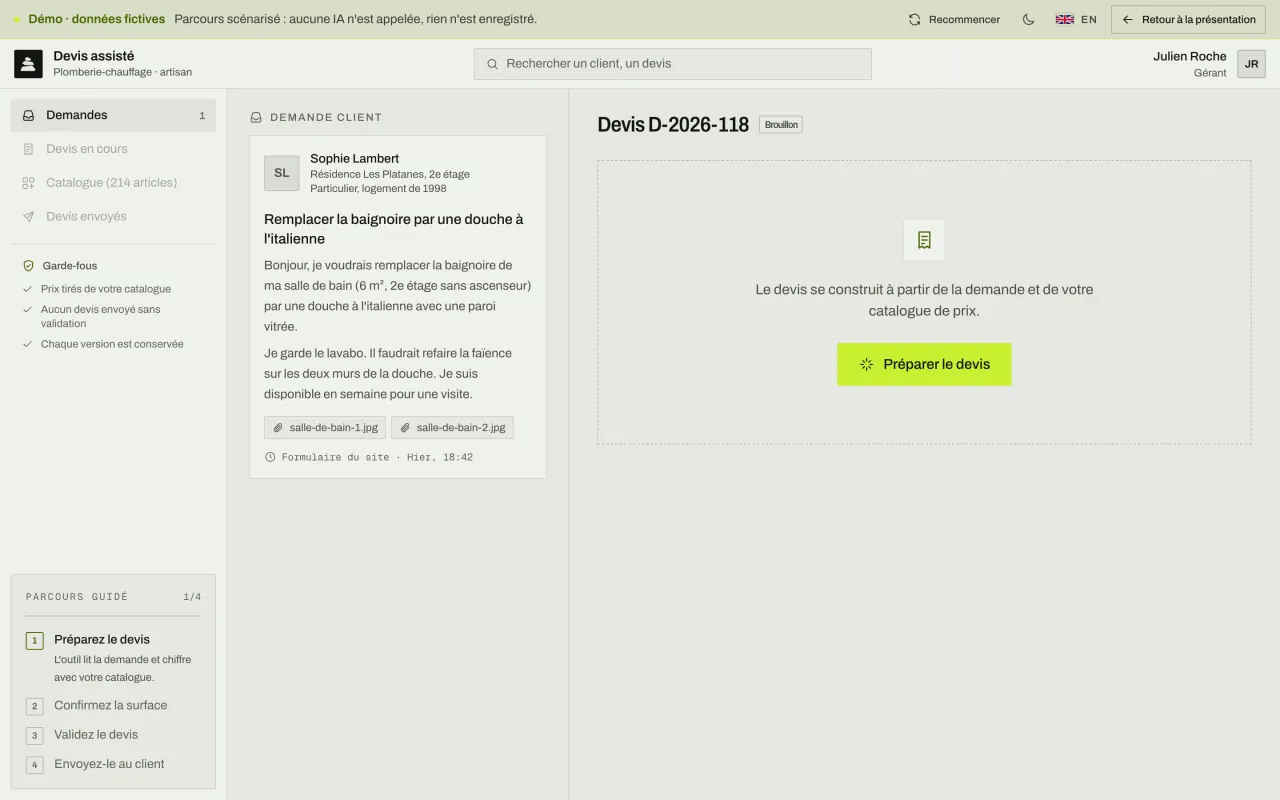Screen dimensions: 1280x800
Task: Open the Demandes section
Action: tap(113, 115)
